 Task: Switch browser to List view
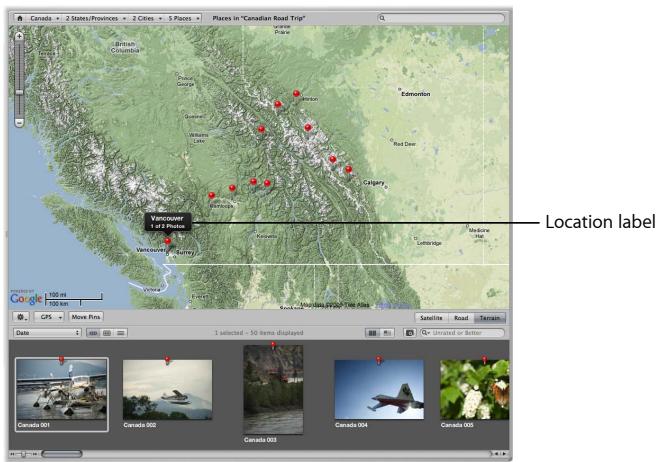pyautogui.click(x=121, y=333)
